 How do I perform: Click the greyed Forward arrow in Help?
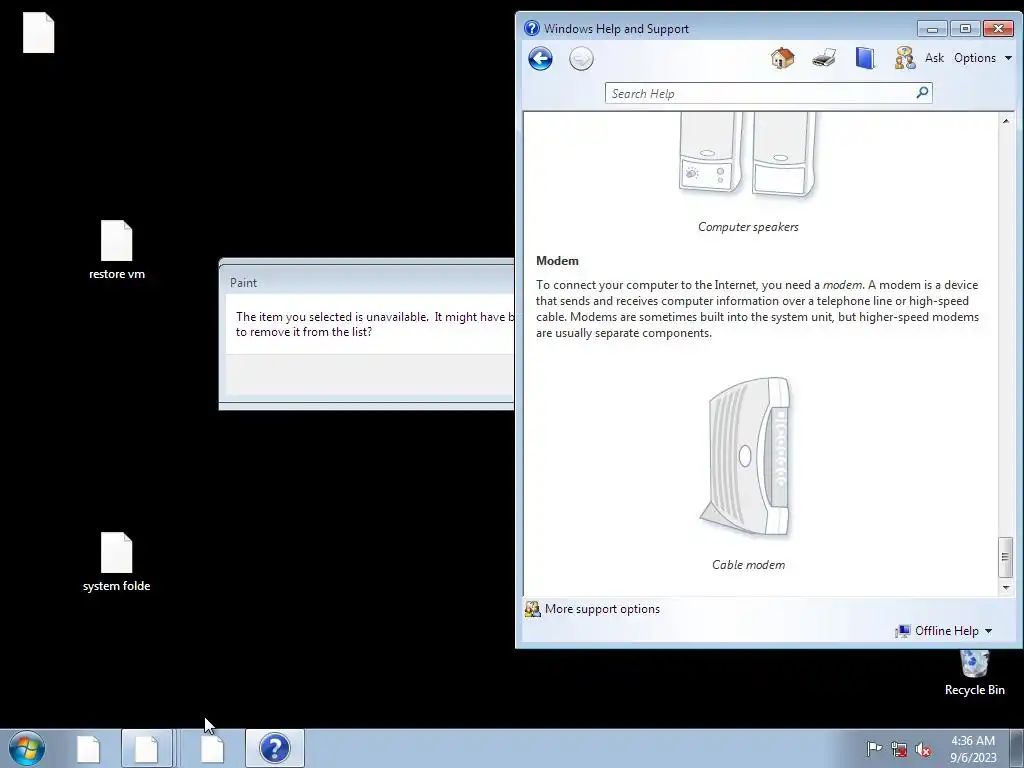pyautogui.click(x=581, y=59)
